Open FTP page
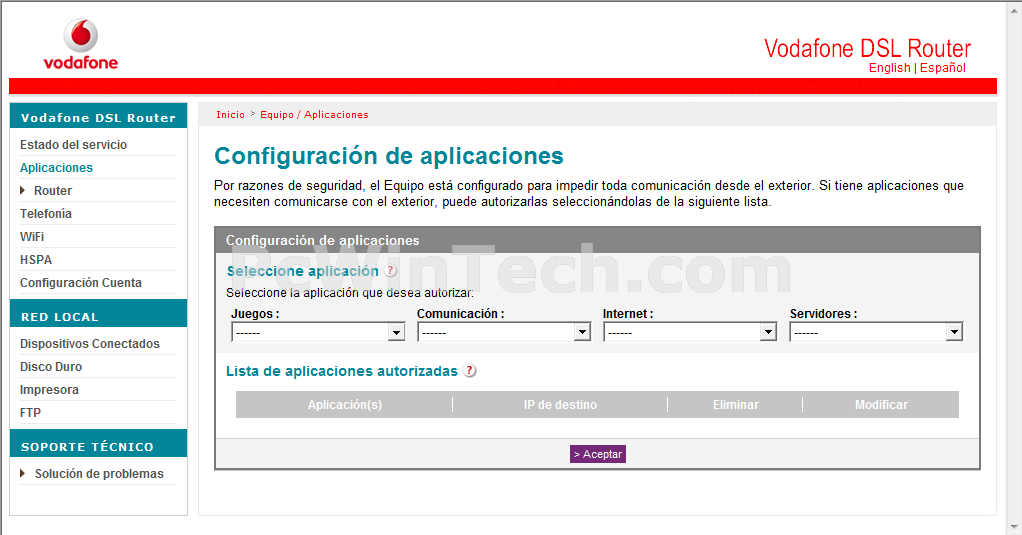The width and height of the screenshot is (1022, 535). [30, 412]
